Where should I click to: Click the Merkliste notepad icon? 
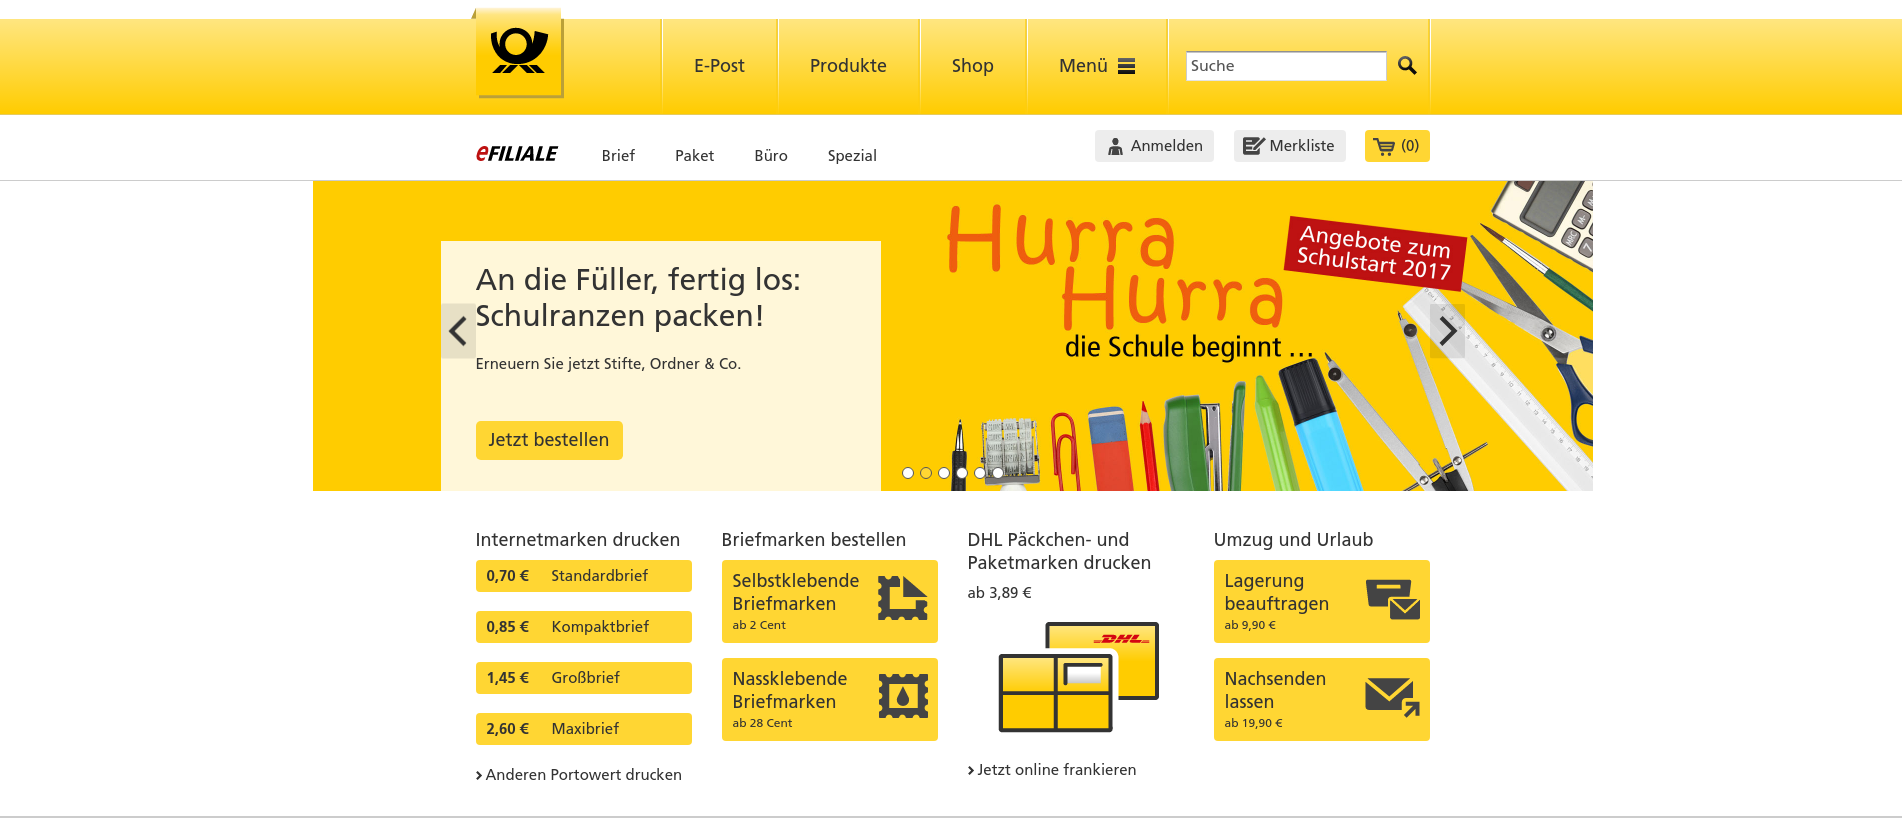(1254, 146)
